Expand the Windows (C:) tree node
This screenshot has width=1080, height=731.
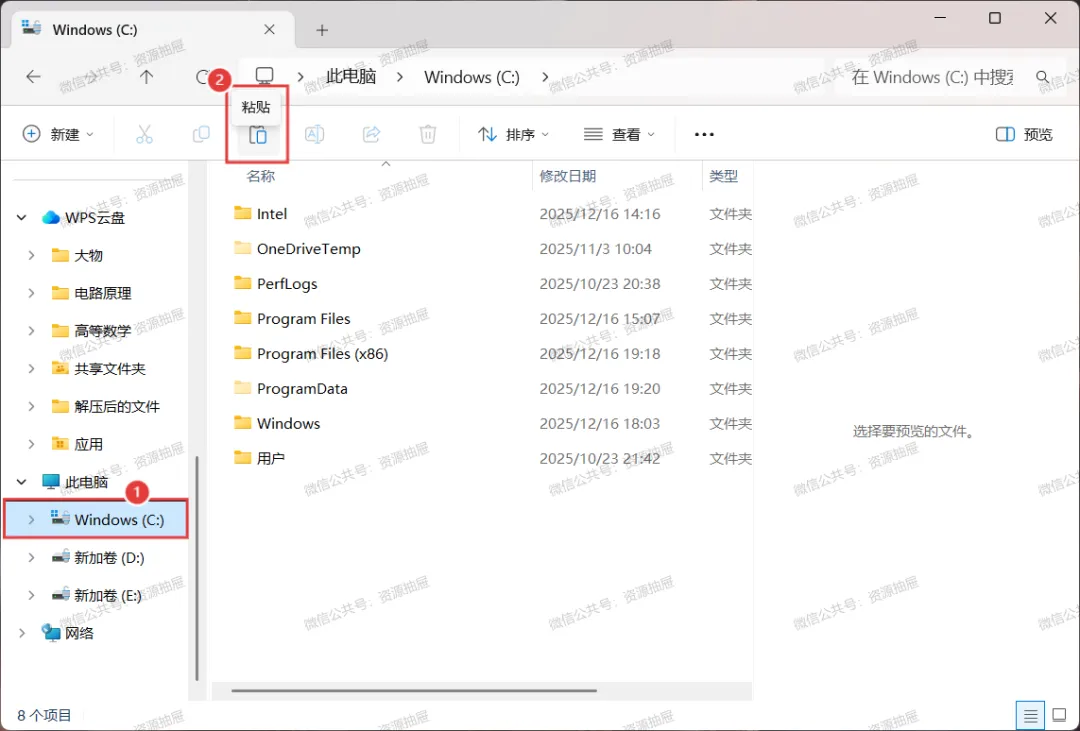pyautogui.click(x=31, y=519)
